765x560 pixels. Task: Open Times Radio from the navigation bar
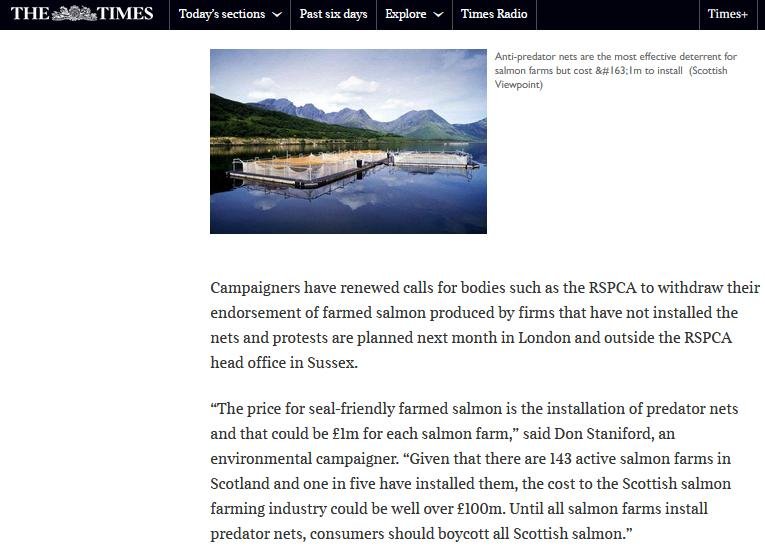pos(493,14)
